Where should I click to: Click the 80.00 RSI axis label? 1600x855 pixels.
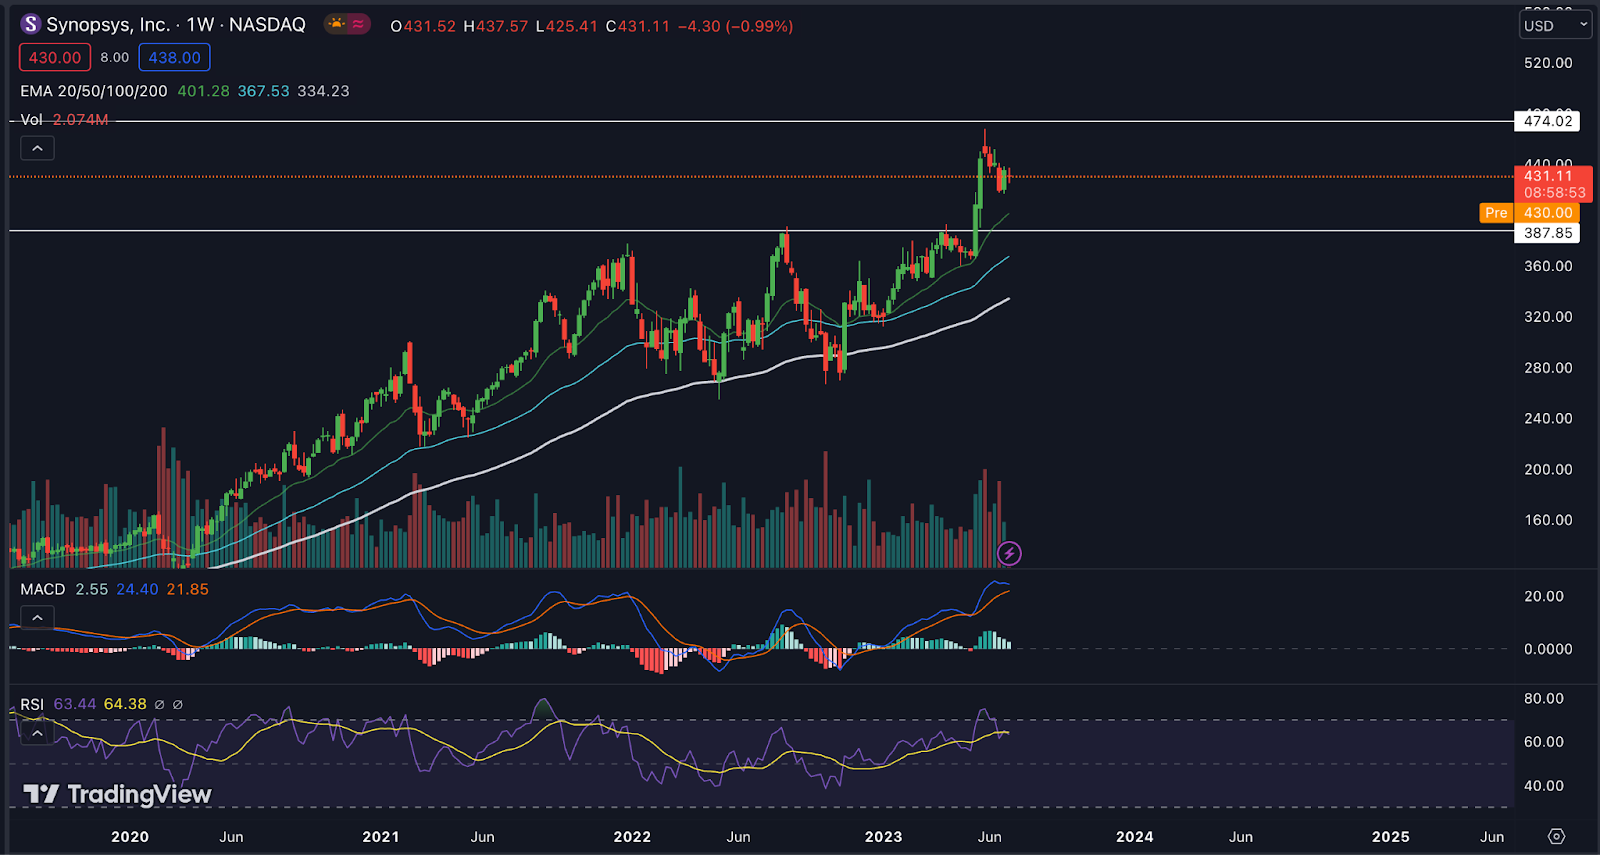click(x=1544, y=699)
